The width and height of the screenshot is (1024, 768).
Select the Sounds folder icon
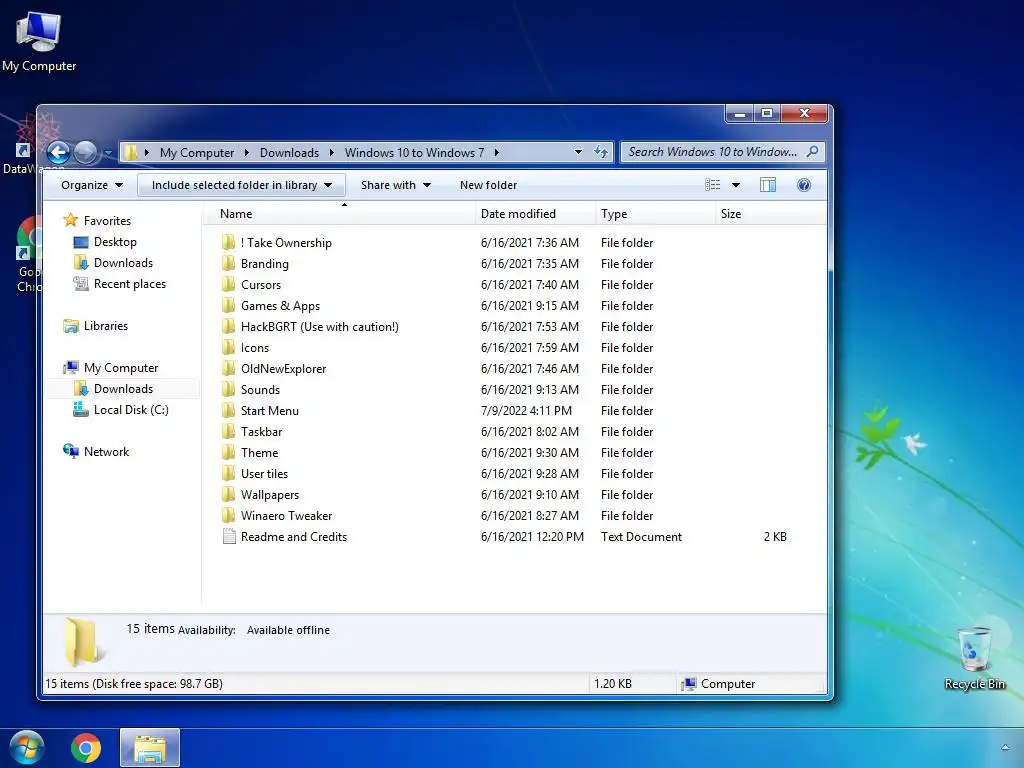pos(228,389)
